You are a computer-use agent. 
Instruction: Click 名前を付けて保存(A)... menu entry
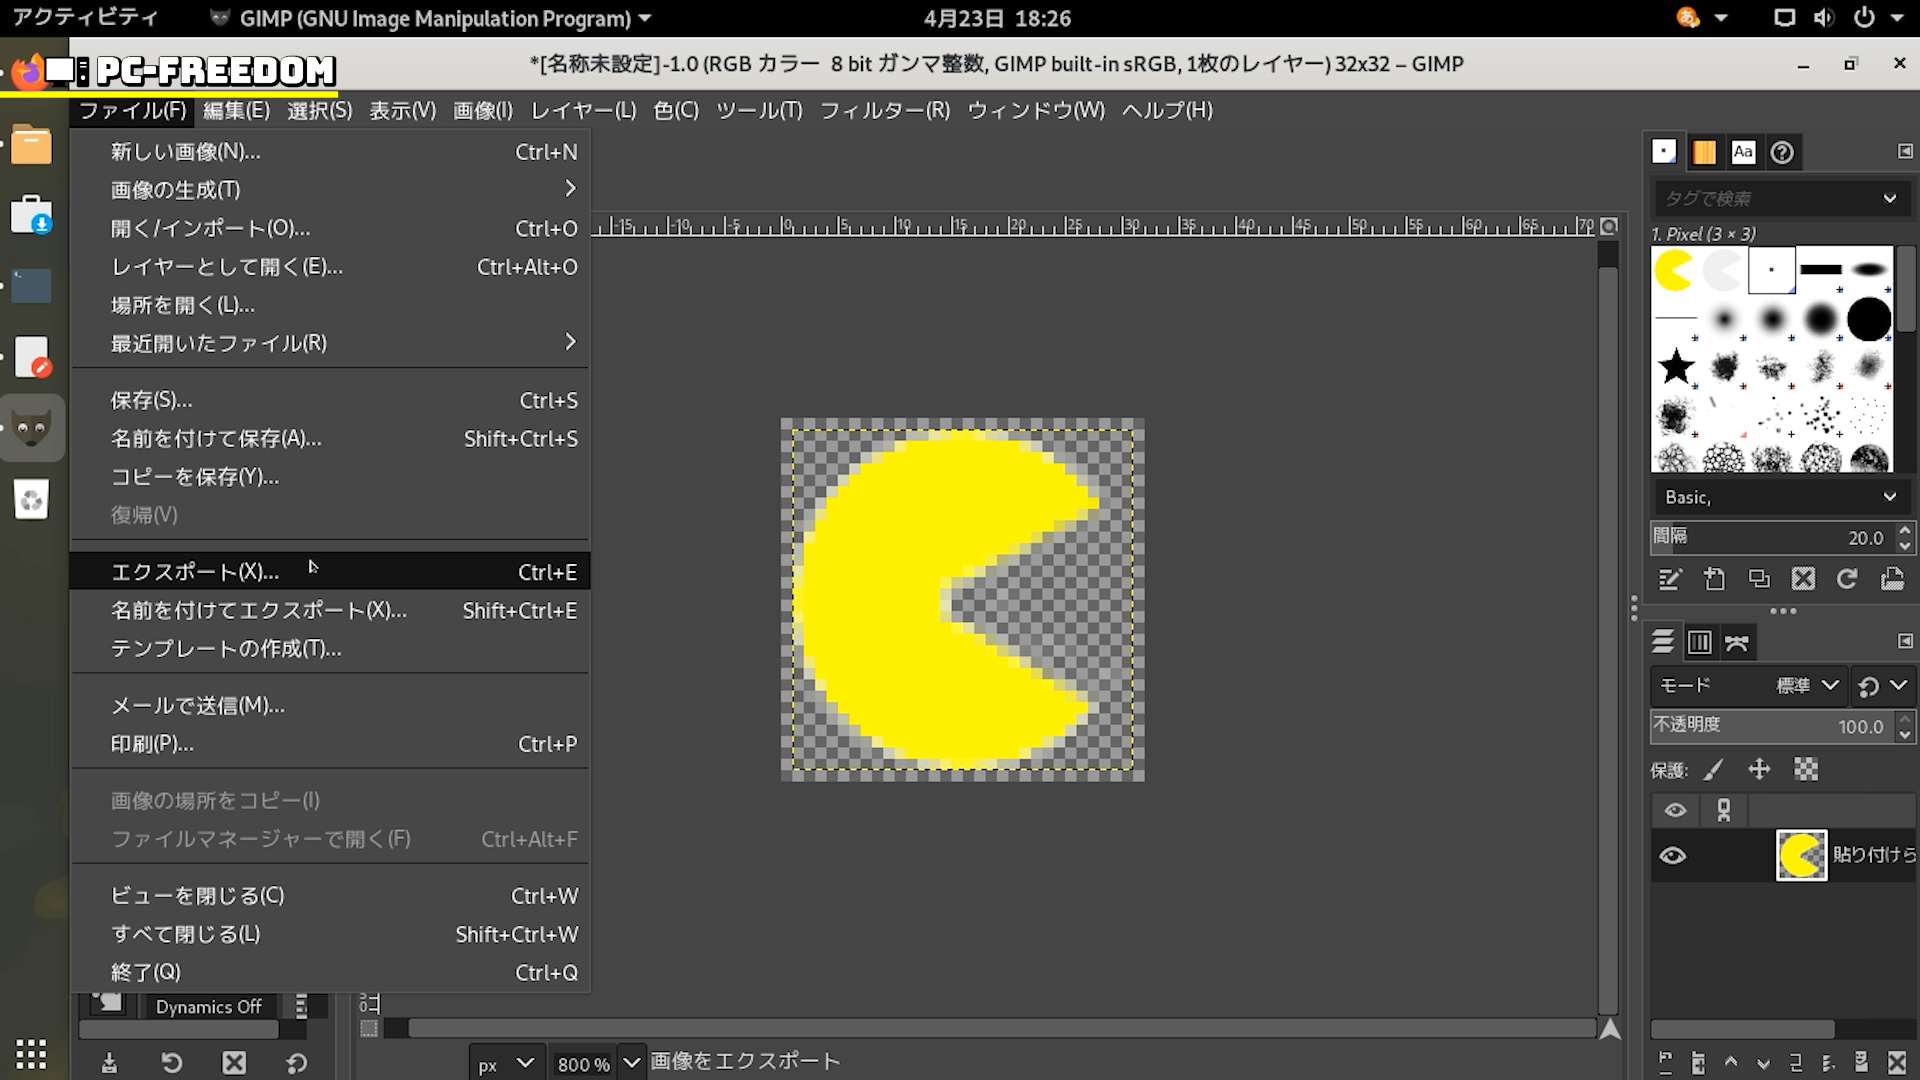[216, 438]
